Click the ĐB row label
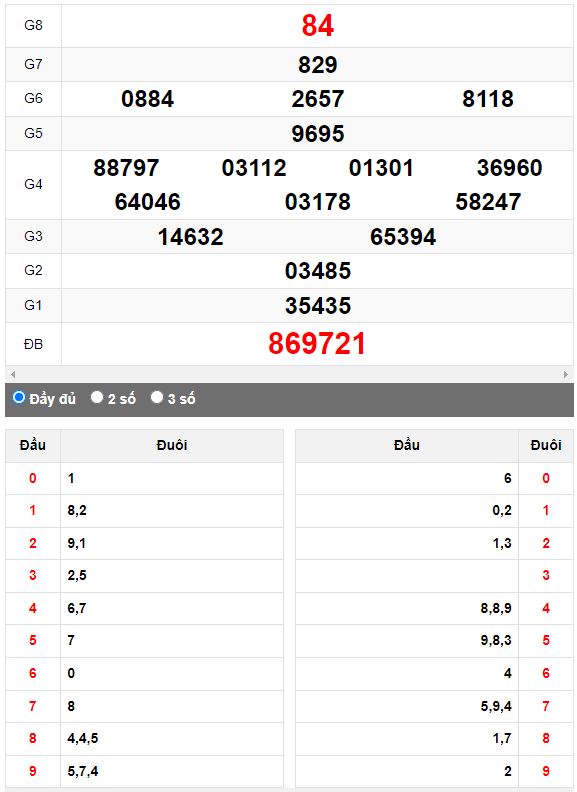Image resolution: width=577 pixels, height=792 pixels. coord(33,344)
